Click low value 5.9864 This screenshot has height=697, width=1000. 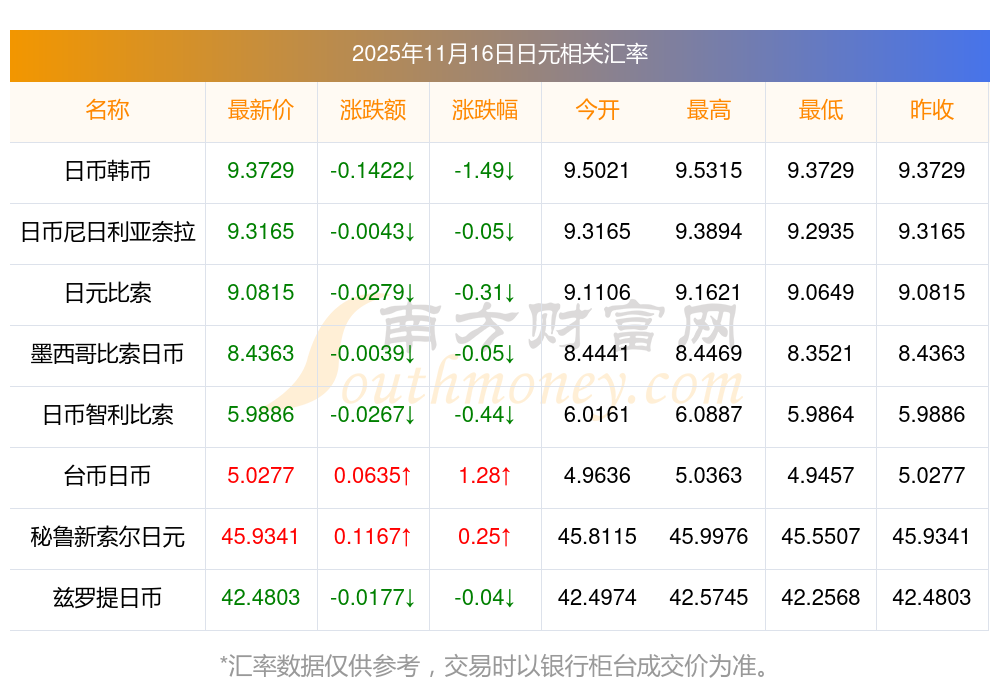tap(821, 415)
